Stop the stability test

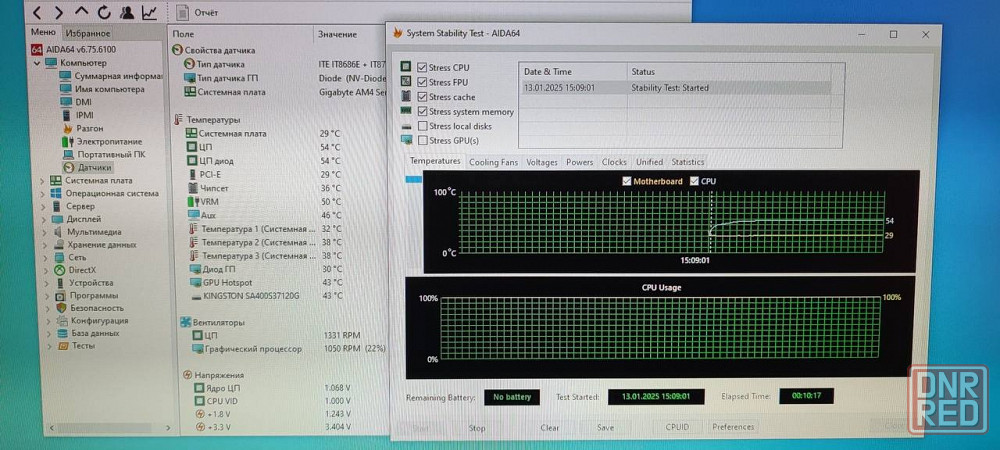477,428
